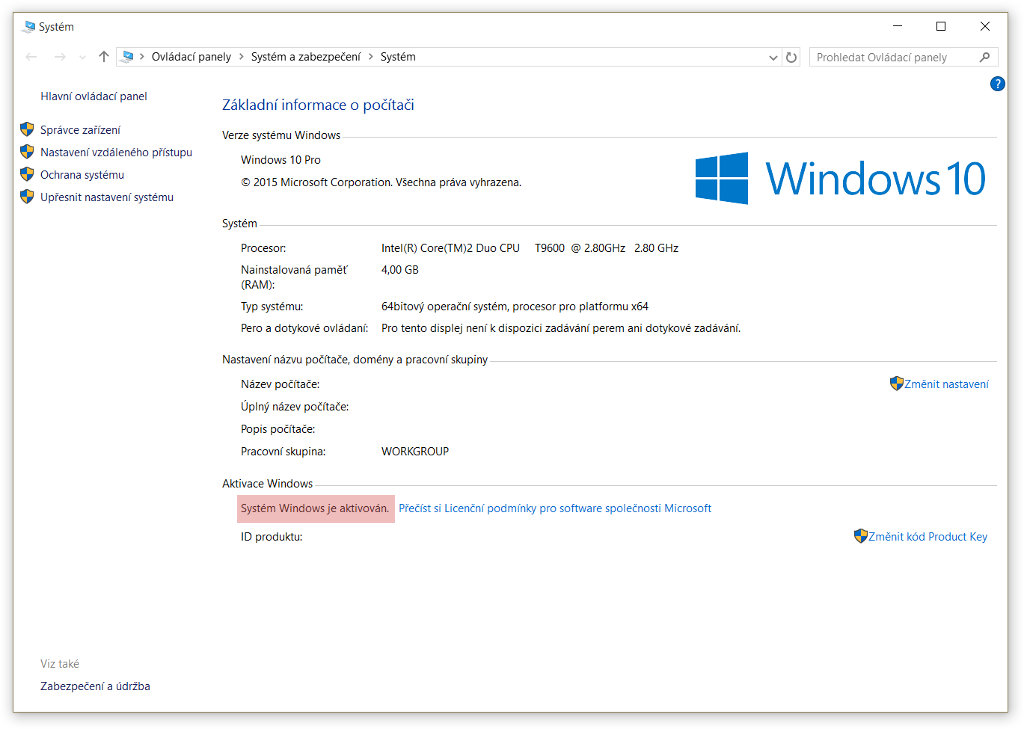This screenshot has height=729, width=1024.
Task: Click shield icon next to Změnit nastavení
Action: click(897, 383)
